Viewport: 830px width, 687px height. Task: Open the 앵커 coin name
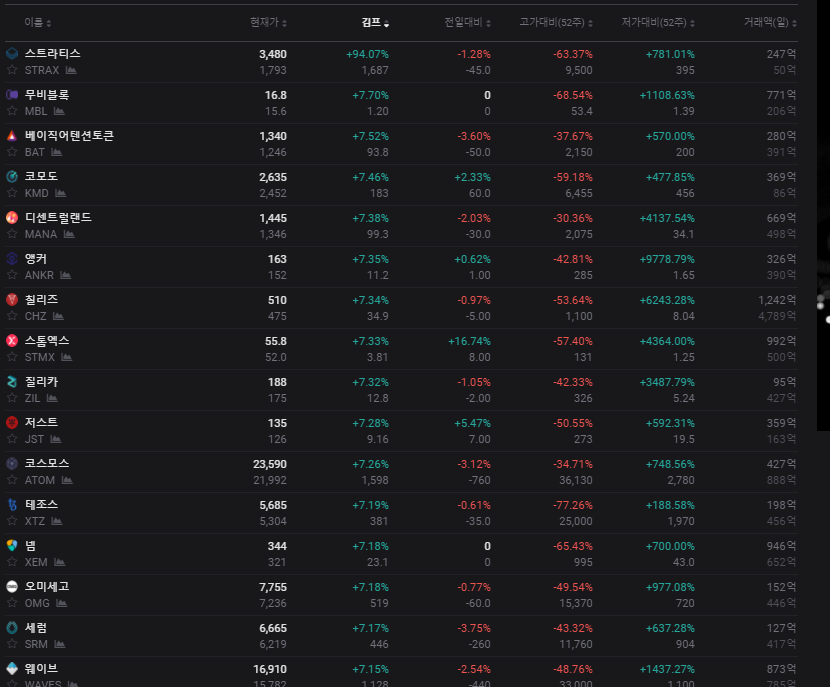(x=35, y=259)
